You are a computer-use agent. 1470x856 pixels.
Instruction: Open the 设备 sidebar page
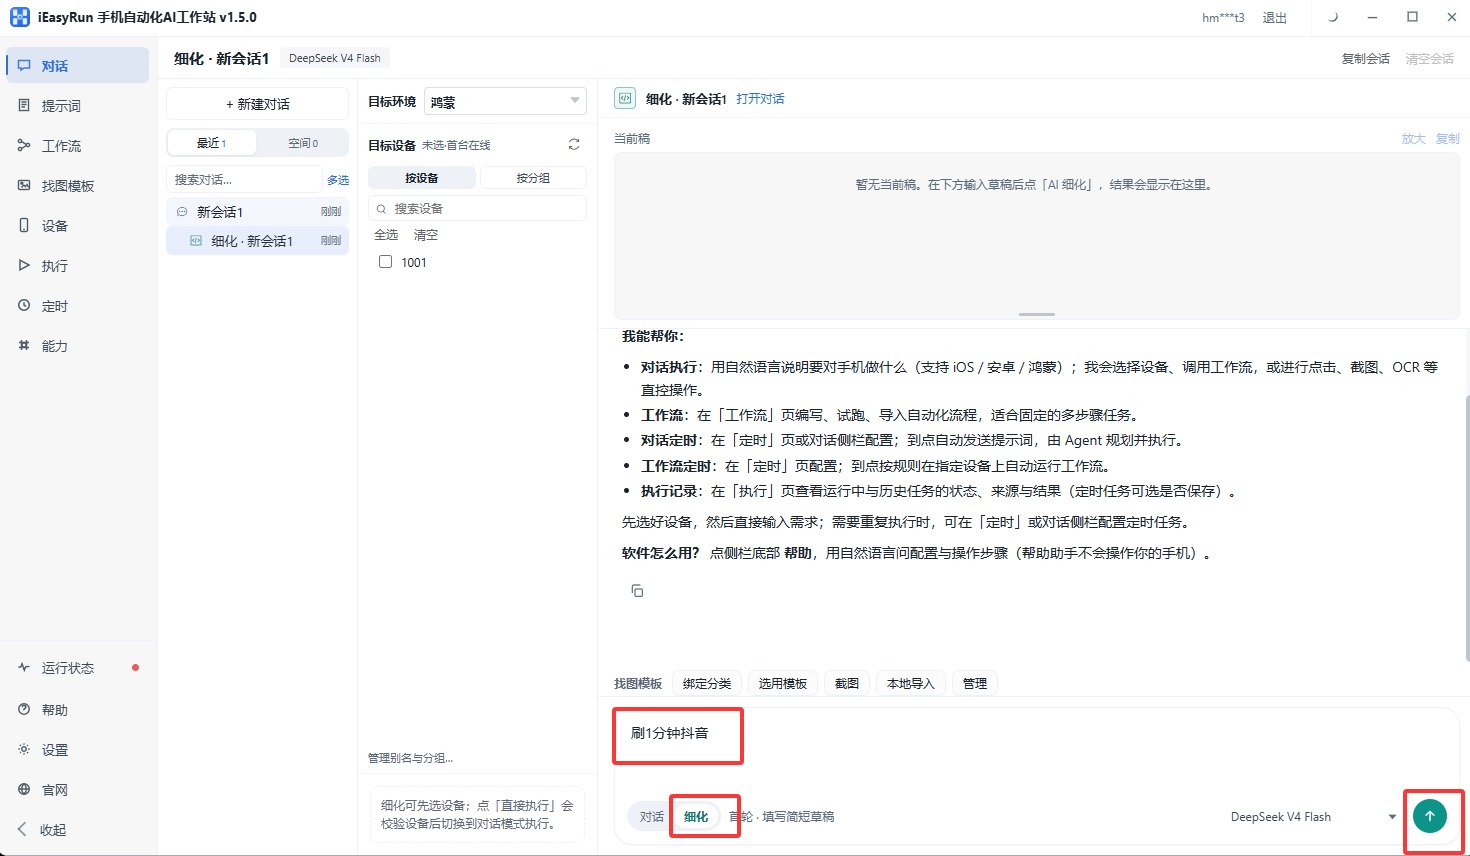point(77,226)
